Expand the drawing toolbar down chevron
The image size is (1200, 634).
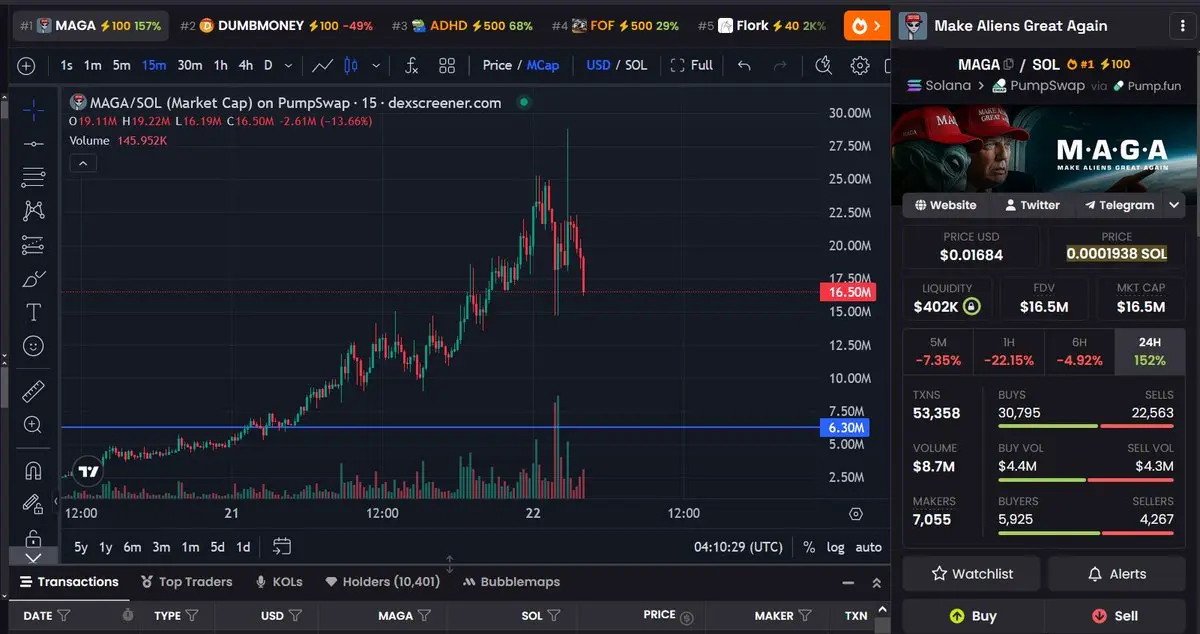click(x=33, y=557)
